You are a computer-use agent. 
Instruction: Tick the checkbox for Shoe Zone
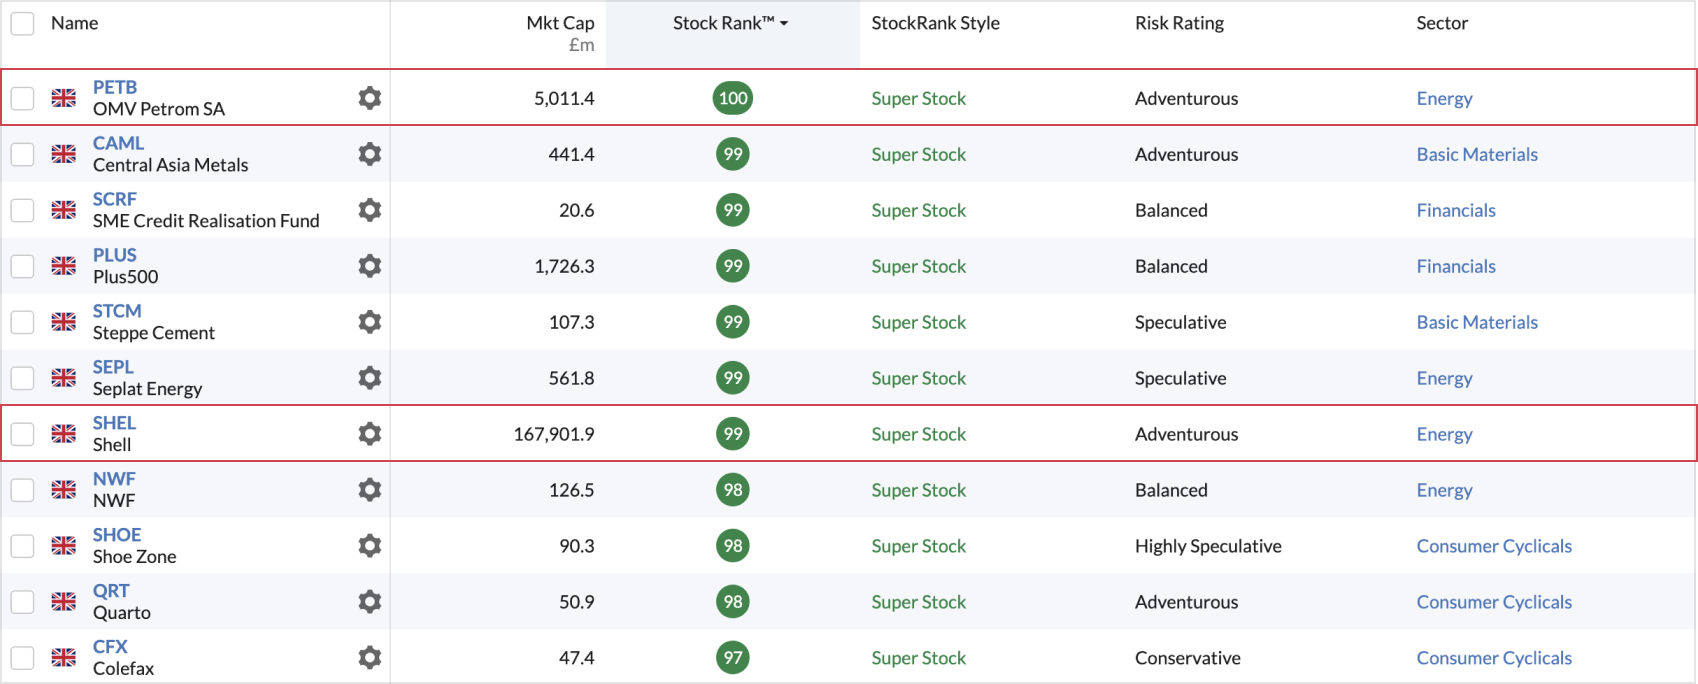(22, 546)
